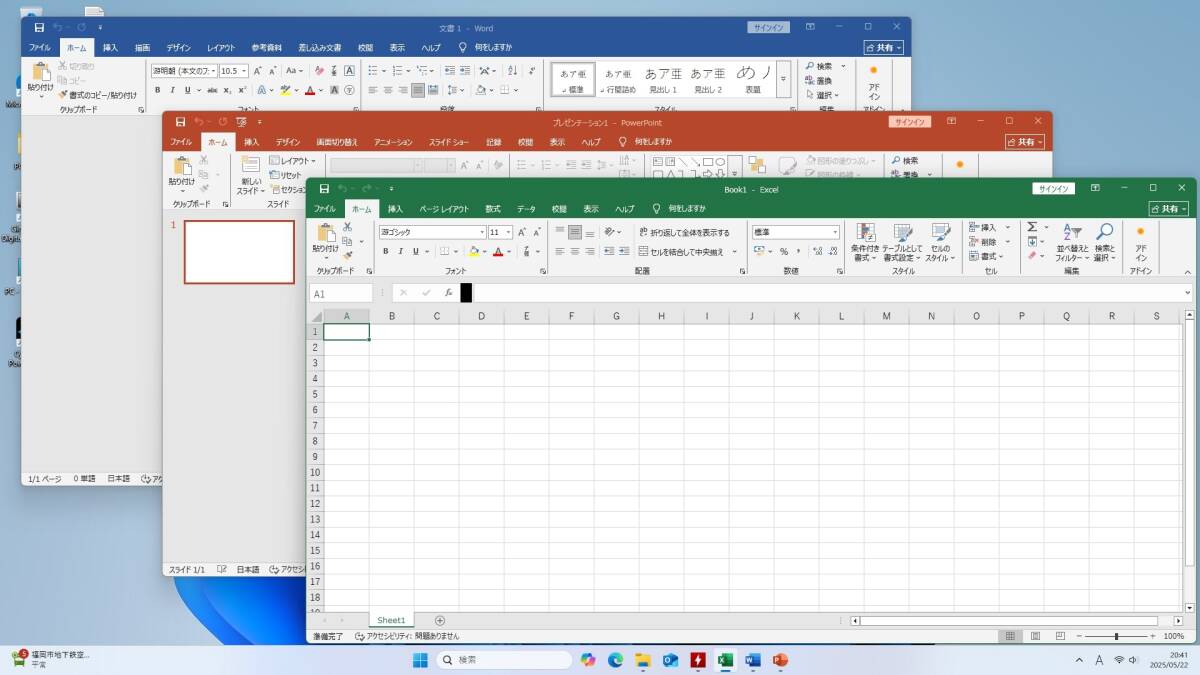This screenshot has height=675, width=1200.
Task: Toggle Bold in the Excel font group
Action: pyautogui.click(x=386, y=251)
